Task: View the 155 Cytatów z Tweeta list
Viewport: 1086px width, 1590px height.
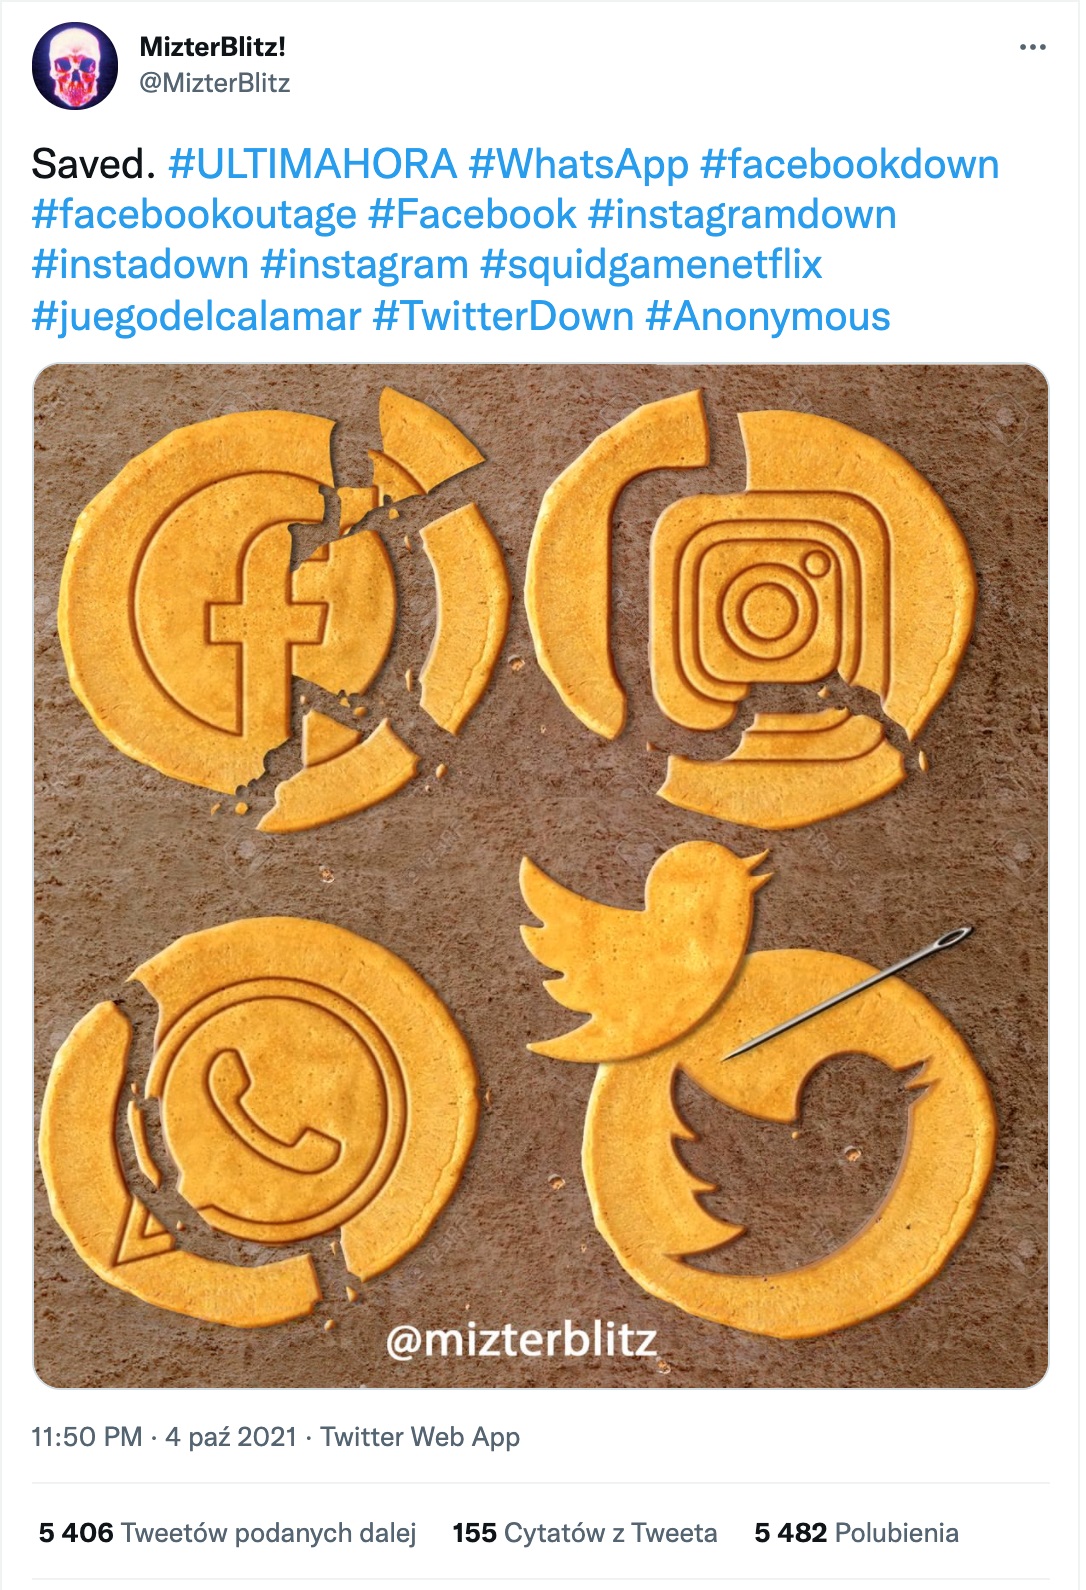Action: (x=584, y=1533)
